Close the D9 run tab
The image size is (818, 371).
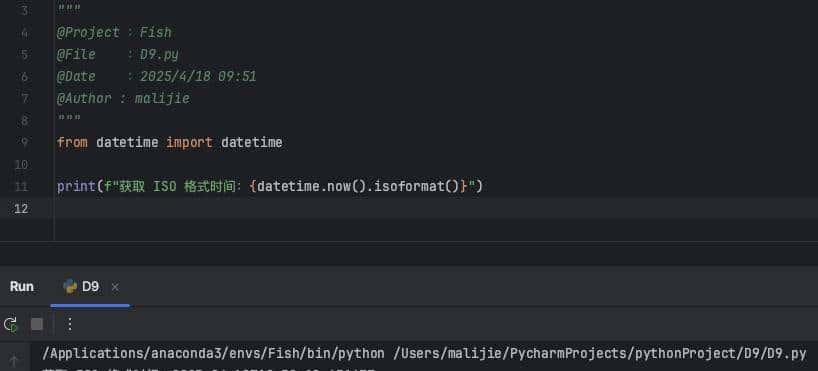115,287
